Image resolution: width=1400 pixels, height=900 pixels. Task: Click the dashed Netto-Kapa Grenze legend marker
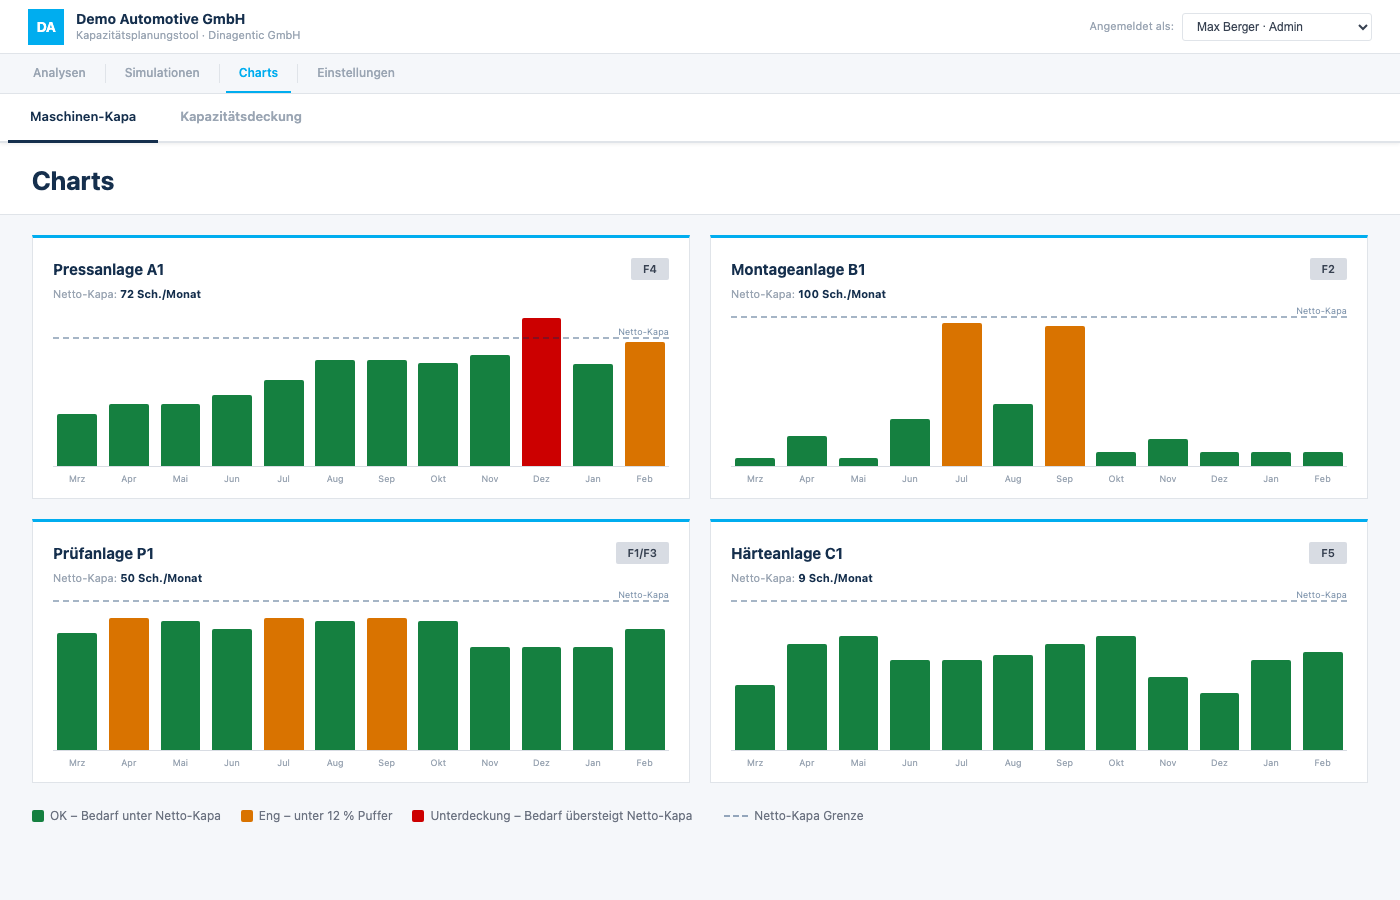736,816
